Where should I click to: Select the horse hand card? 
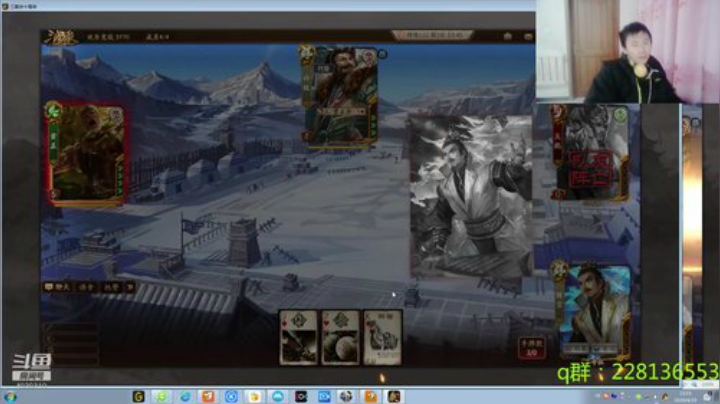(382, 337)
